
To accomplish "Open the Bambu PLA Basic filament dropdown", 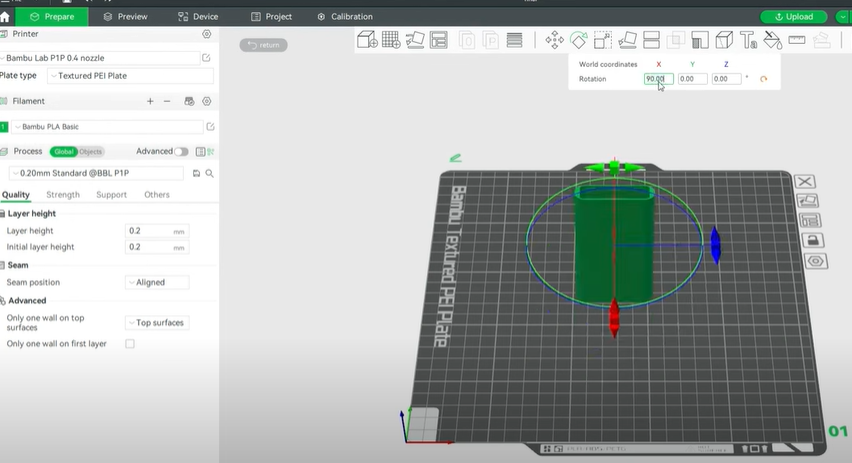I will 107,127.
